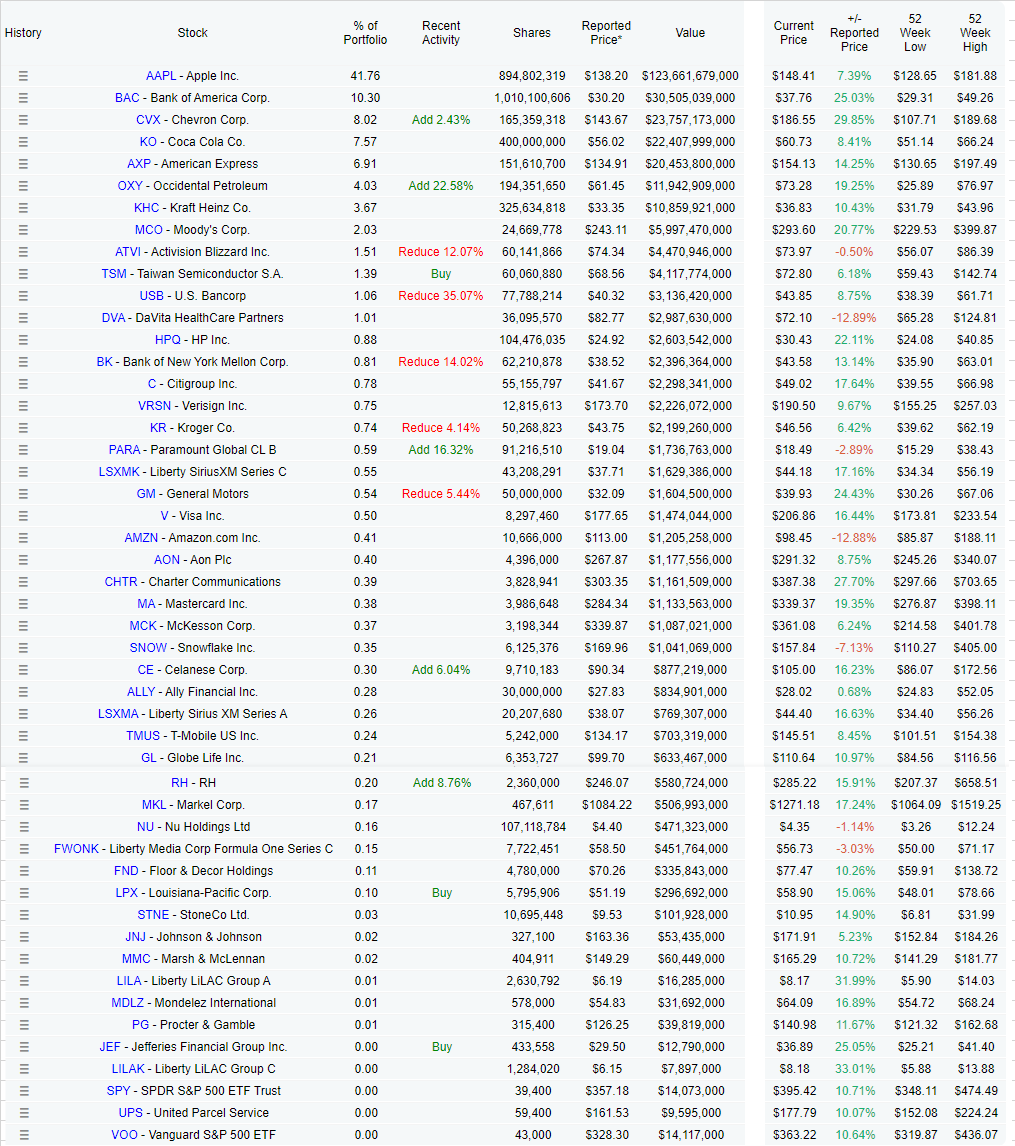The height and width of the screenshot is (1146, 1015).
Task: Select 1,010,100,606 shares cell
Action: pyautogui.click(x=532, y=98)
